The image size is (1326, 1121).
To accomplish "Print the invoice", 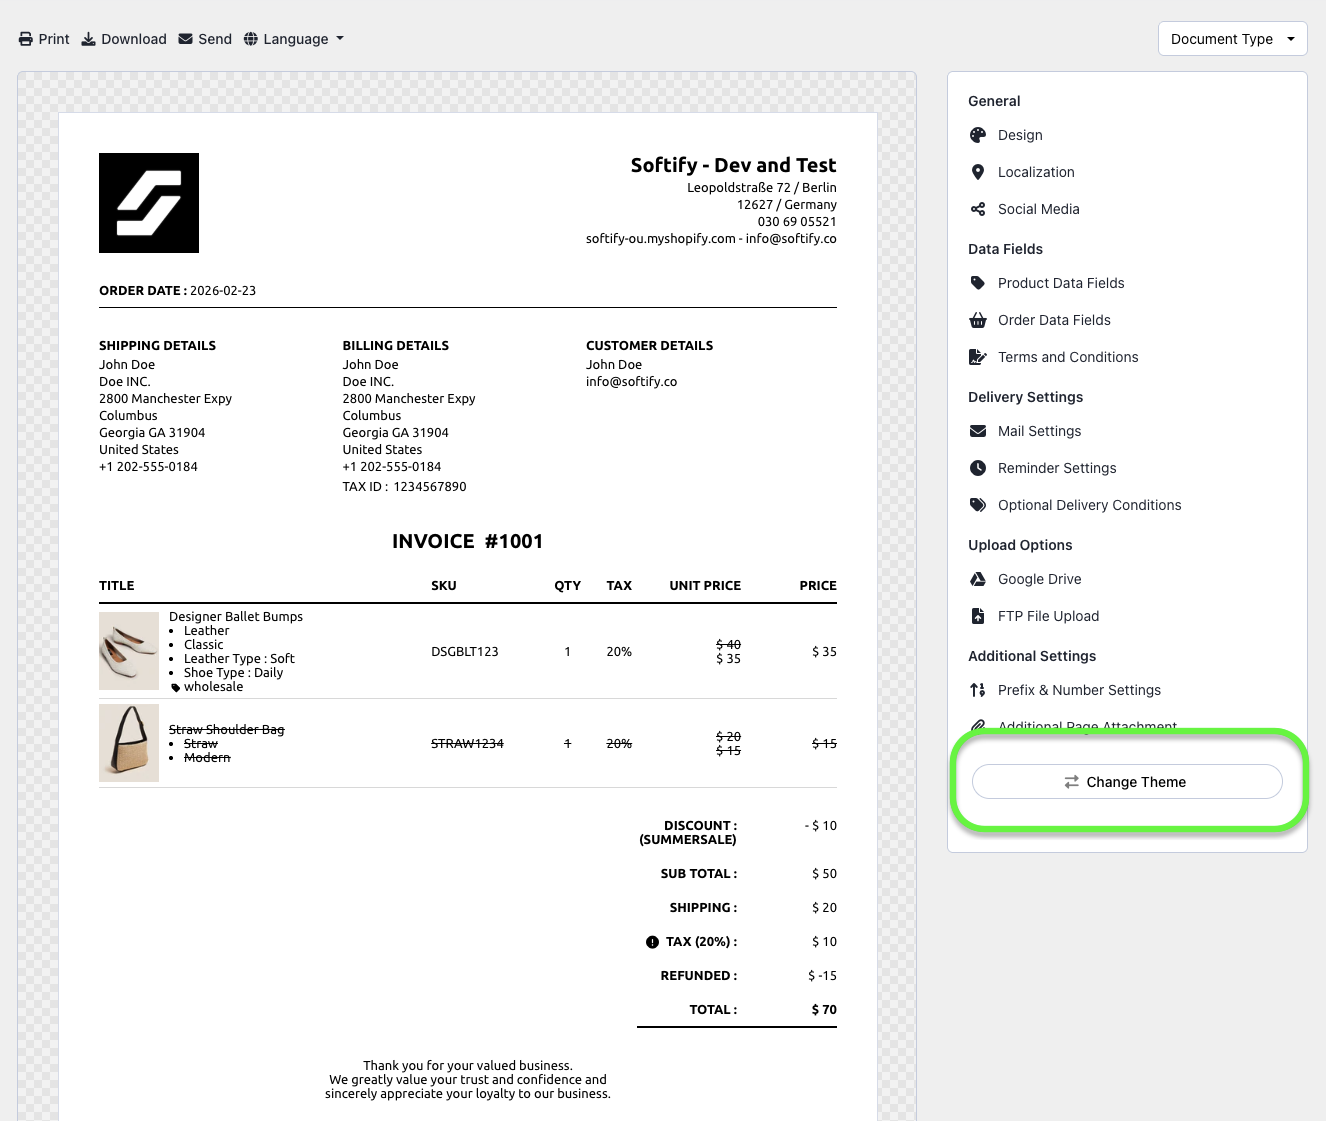I will point(44,39).
